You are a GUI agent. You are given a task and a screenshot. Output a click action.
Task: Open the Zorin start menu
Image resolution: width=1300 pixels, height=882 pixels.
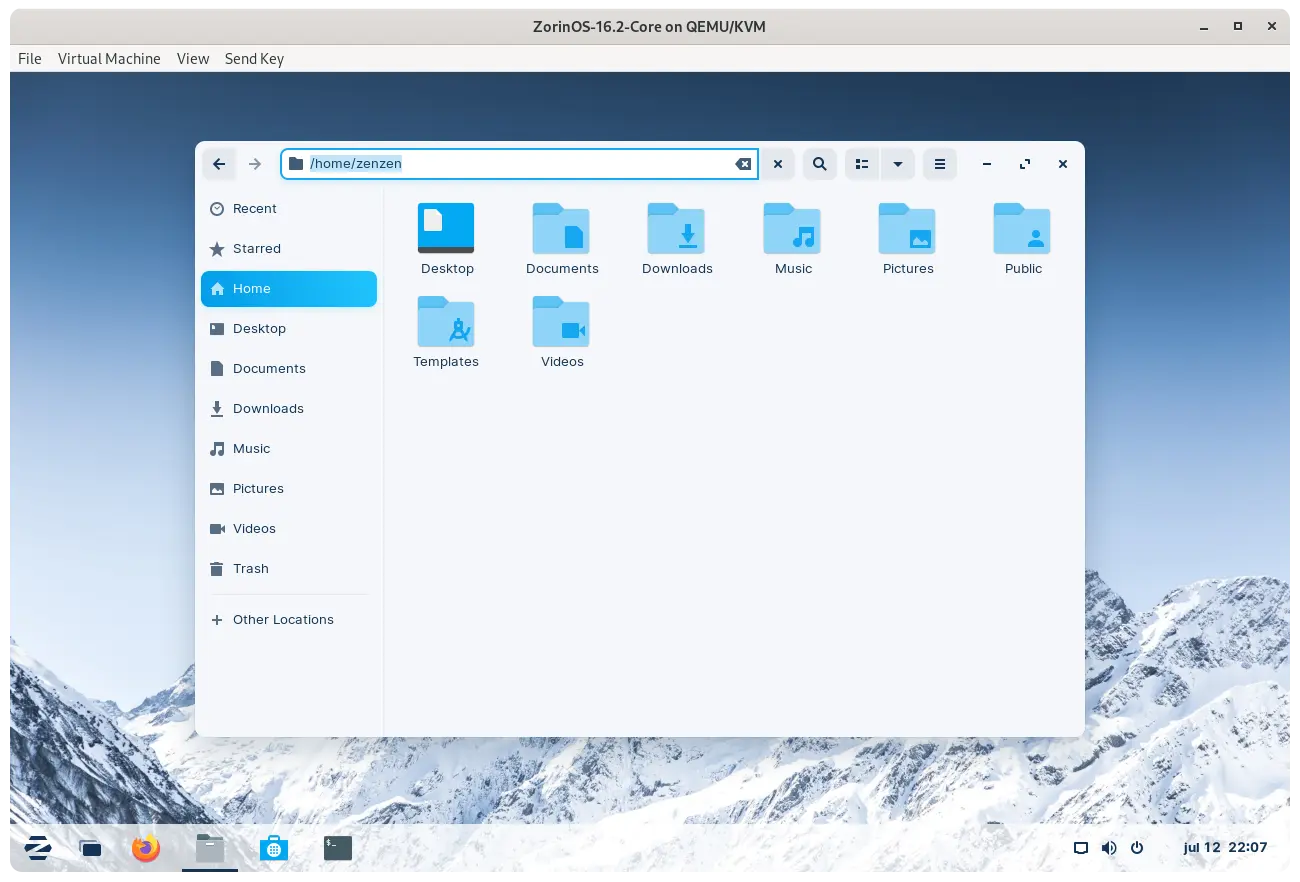(x=38, y=848)
